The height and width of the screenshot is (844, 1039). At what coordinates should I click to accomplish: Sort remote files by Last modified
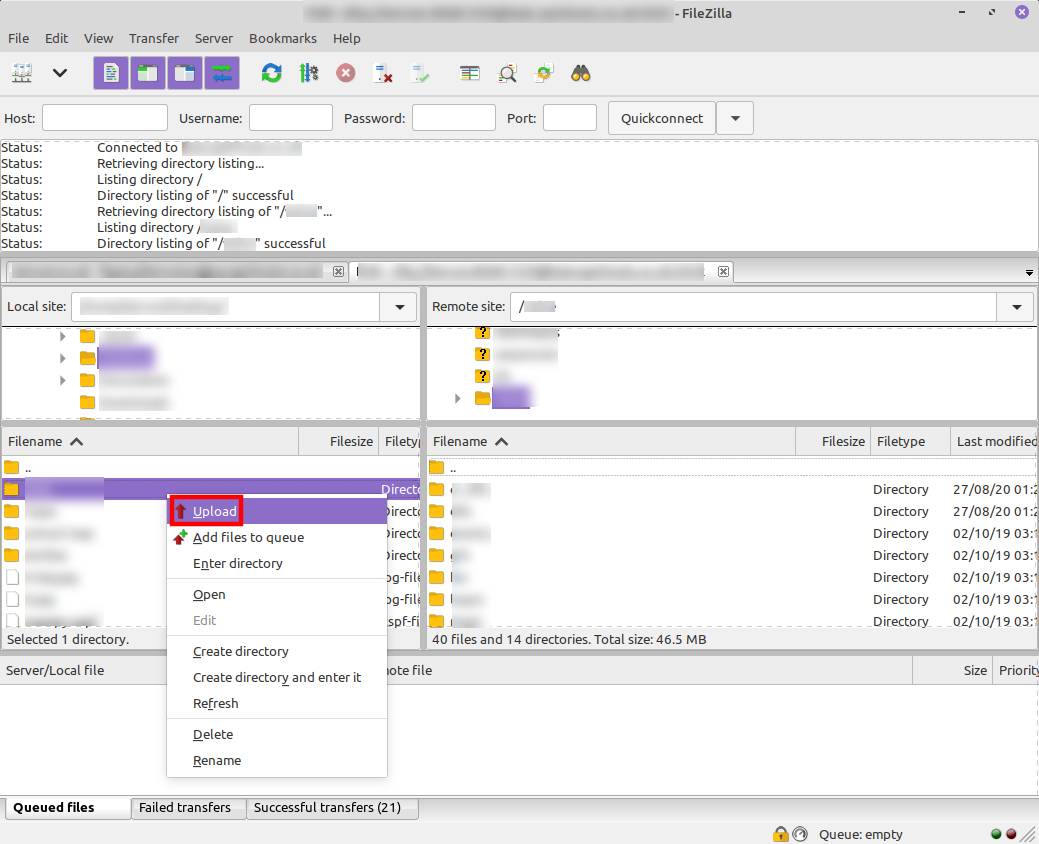[994, 441]
